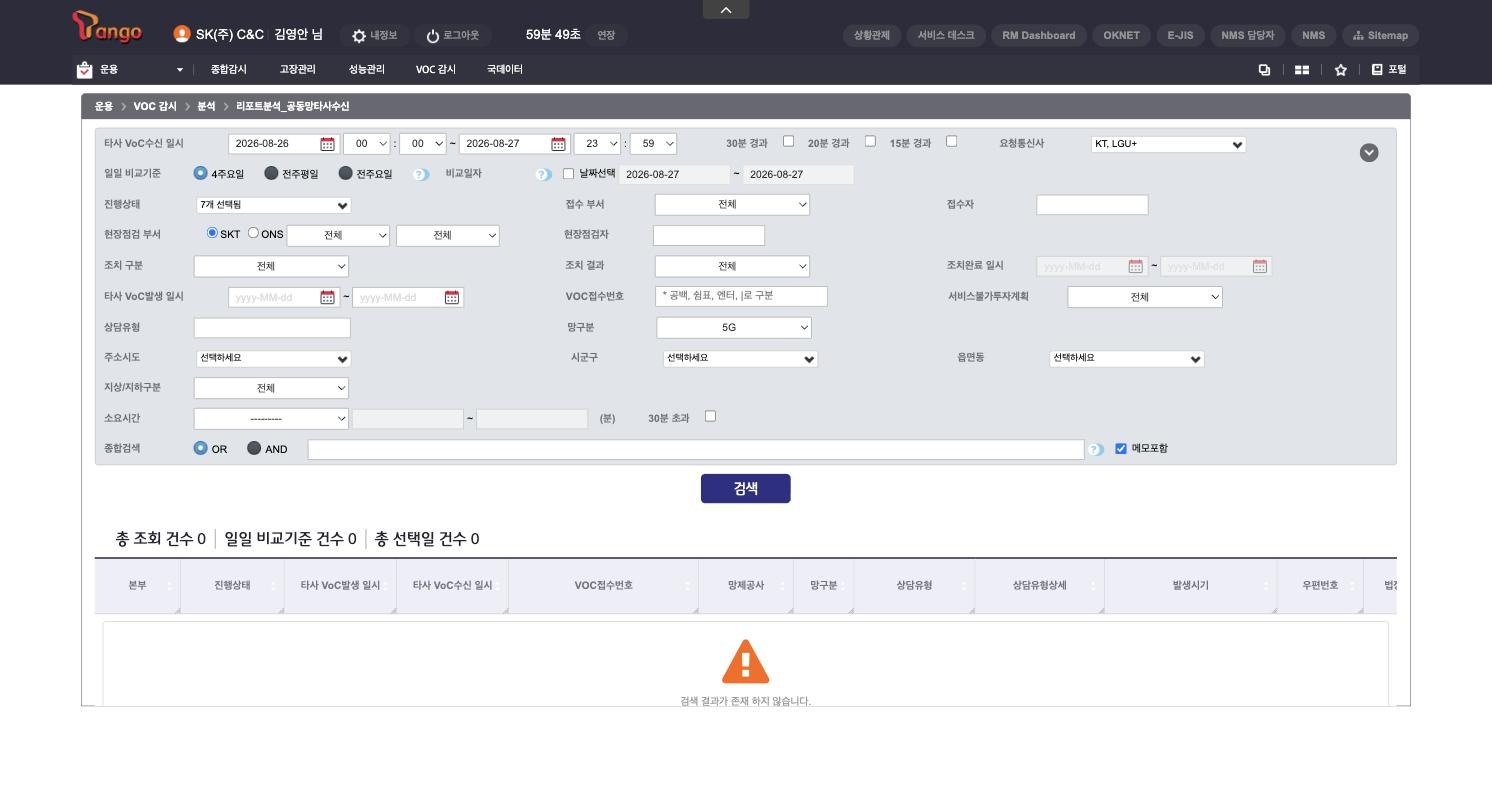Screen dimensions: 1492x812
Task: Open the 상황관제 link
Action: pos(872,35)
